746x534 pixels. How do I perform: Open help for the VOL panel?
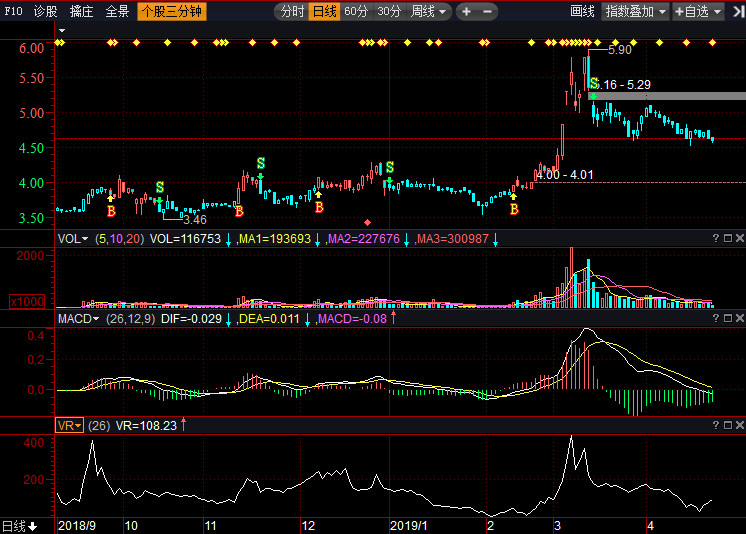(715, 239)
